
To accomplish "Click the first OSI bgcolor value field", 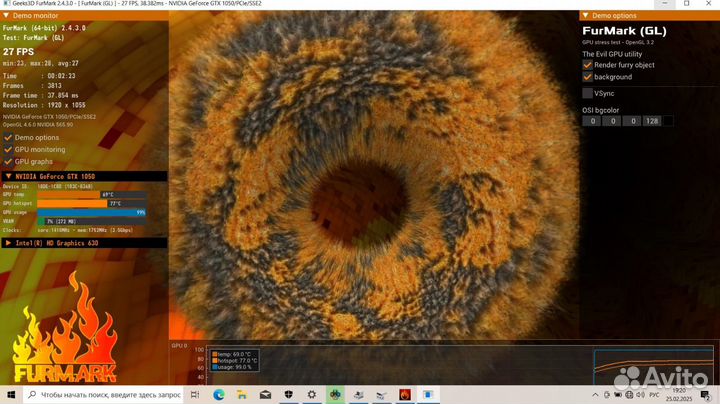I will pyautogui.click(x=592, y=121).
